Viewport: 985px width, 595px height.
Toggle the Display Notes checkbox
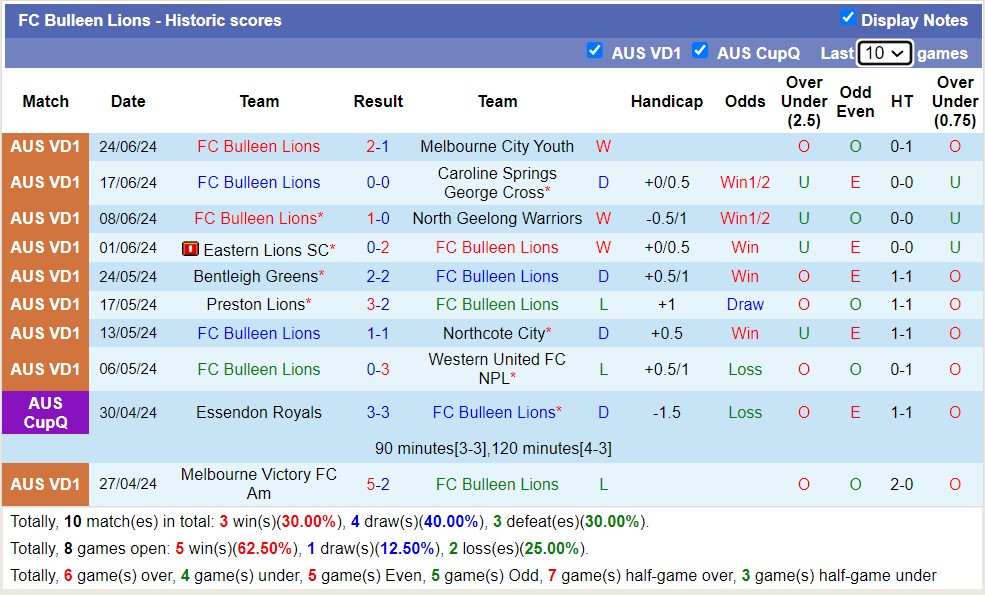click(x=850, y=20)
